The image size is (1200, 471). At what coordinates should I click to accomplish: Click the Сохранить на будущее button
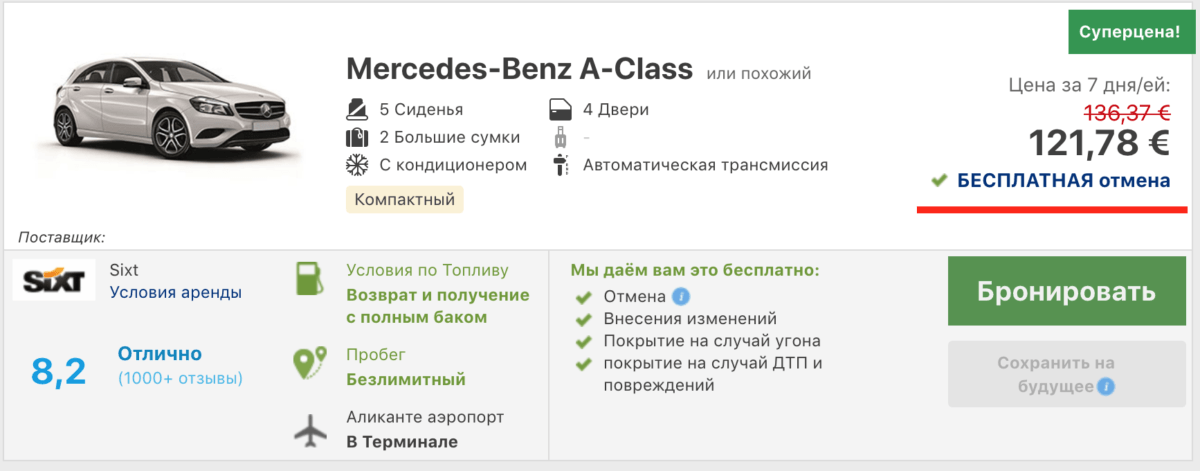point(1055,375)
